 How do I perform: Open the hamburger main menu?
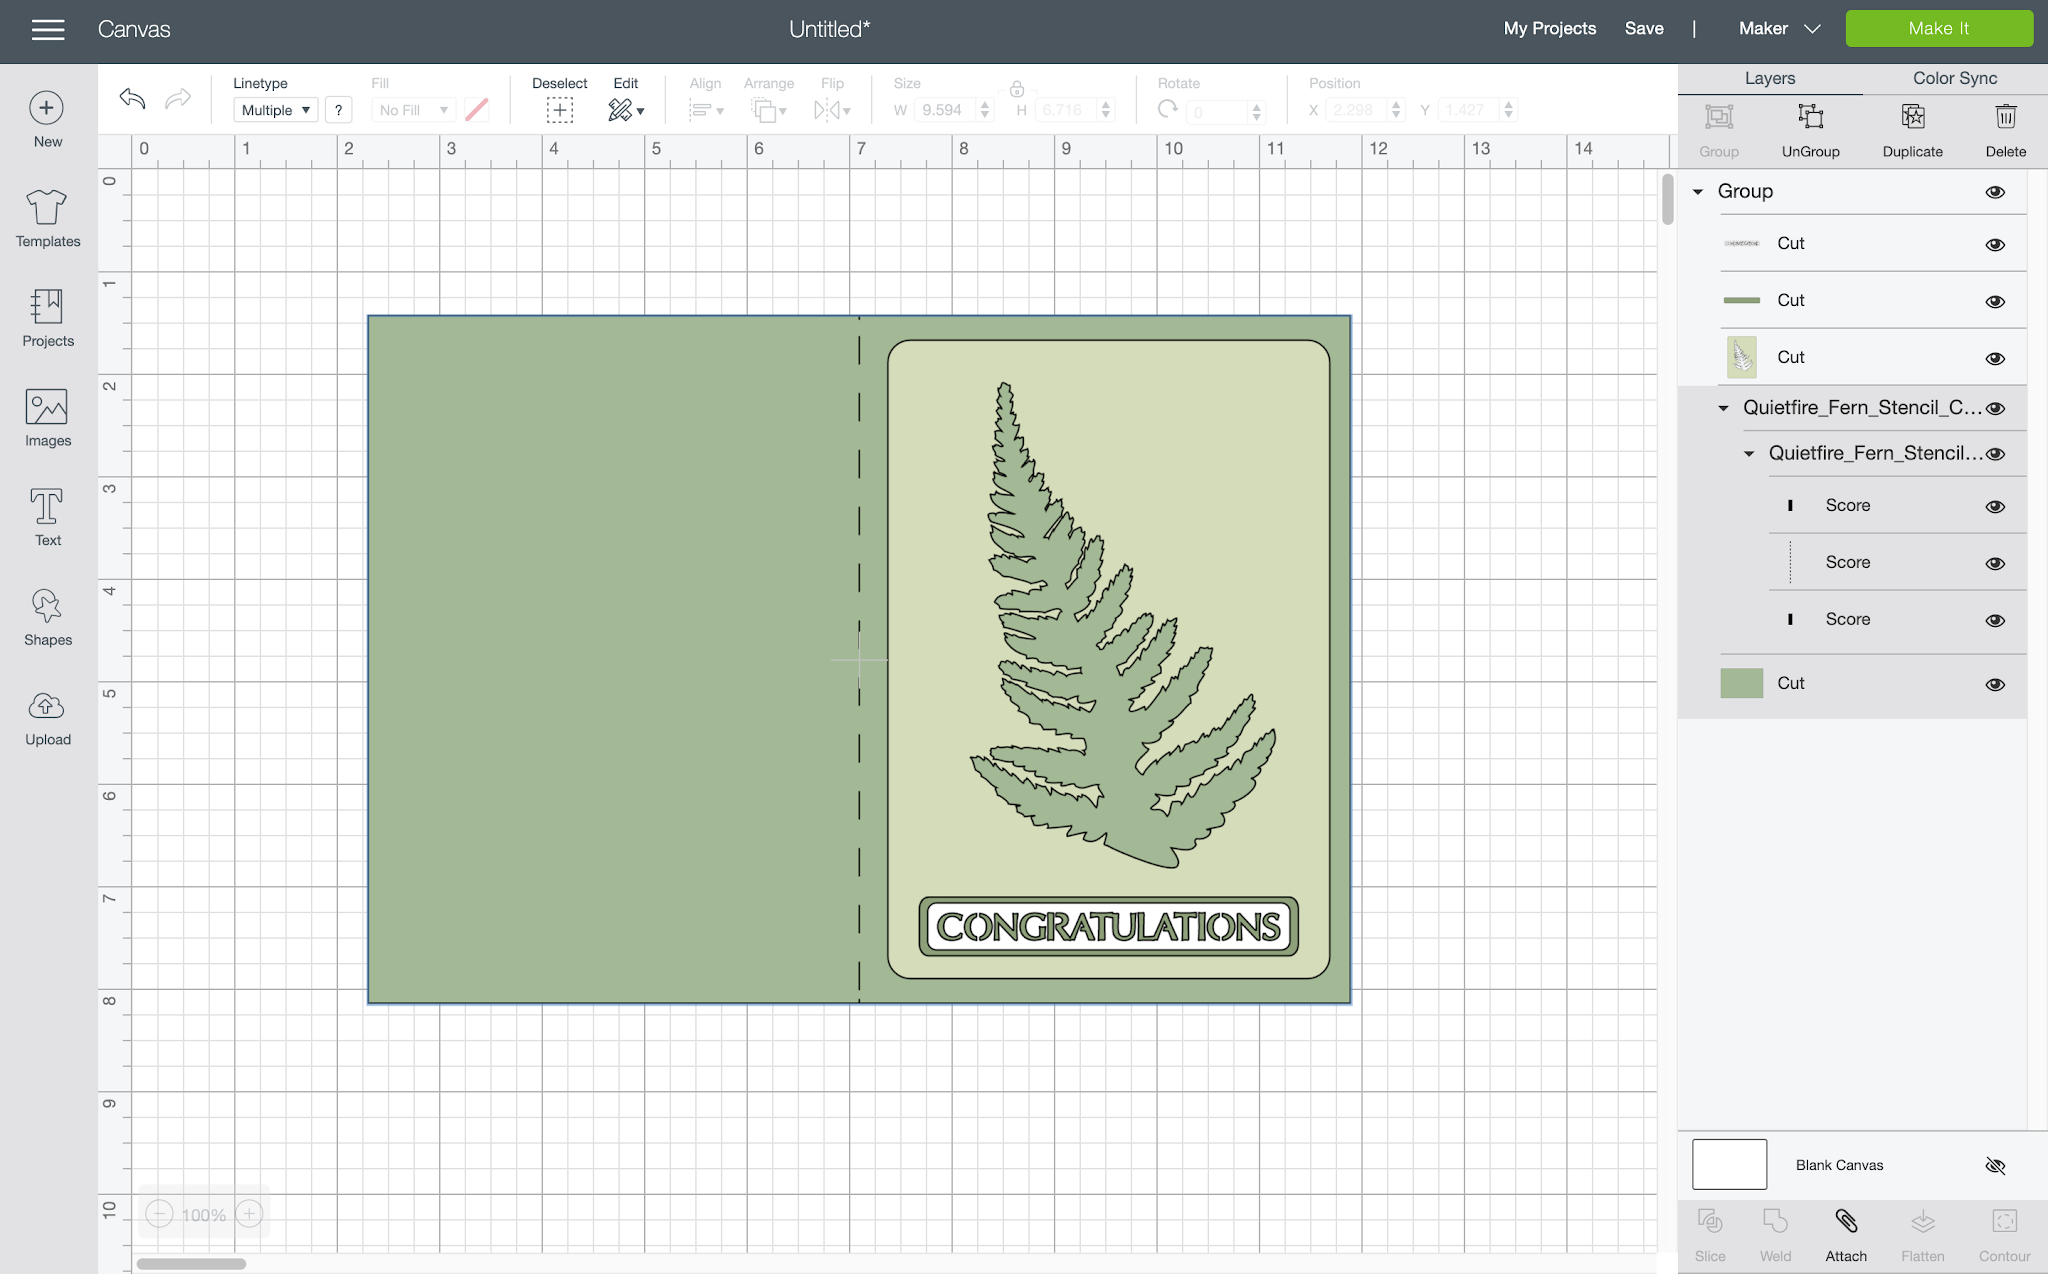(48, 30)
